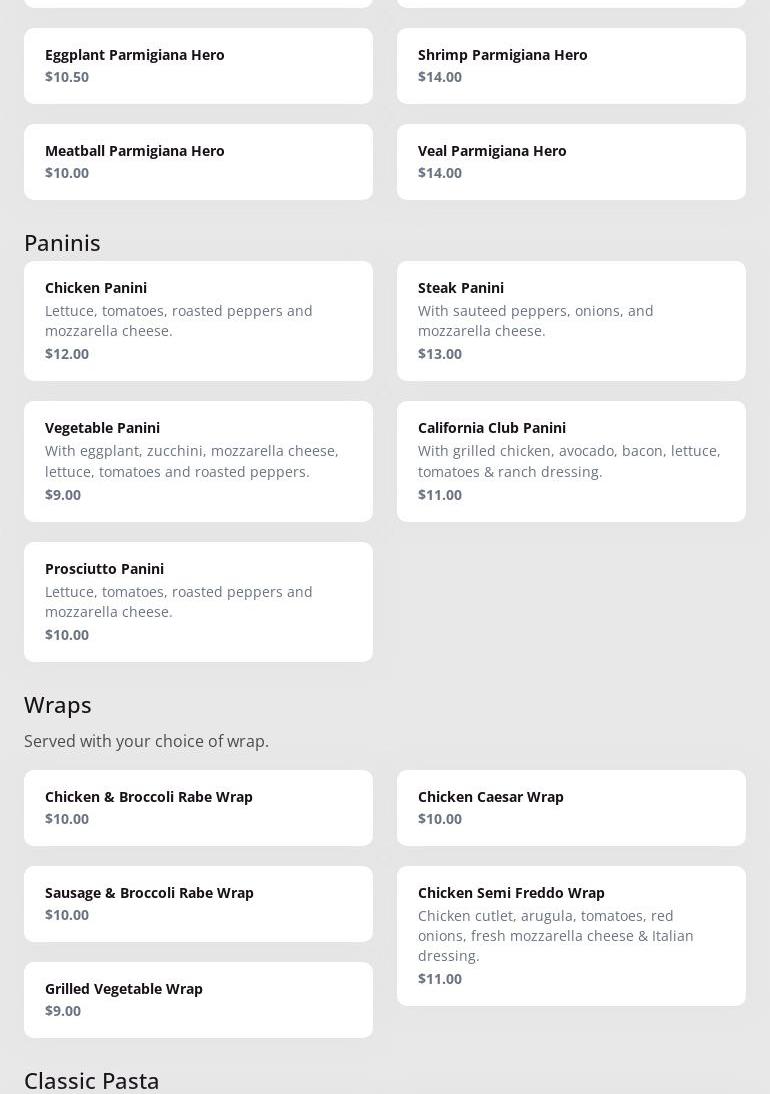
Task: Choose the Chicken & Broccoli Rabe Wrap
Action: coord(198,808)
